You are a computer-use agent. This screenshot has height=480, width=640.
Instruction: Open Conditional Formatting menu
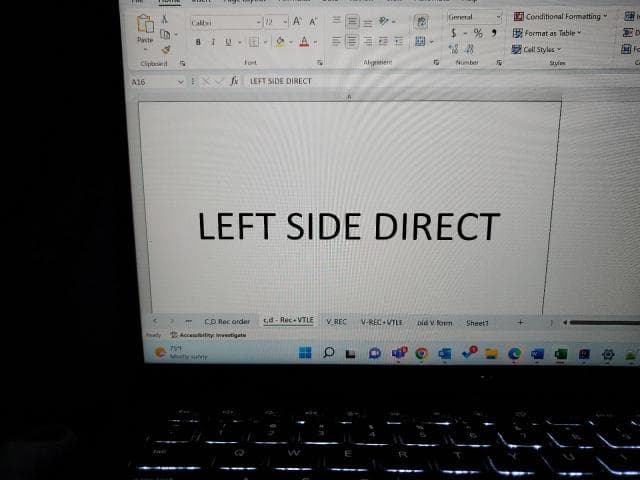click(x=560, y=16)
